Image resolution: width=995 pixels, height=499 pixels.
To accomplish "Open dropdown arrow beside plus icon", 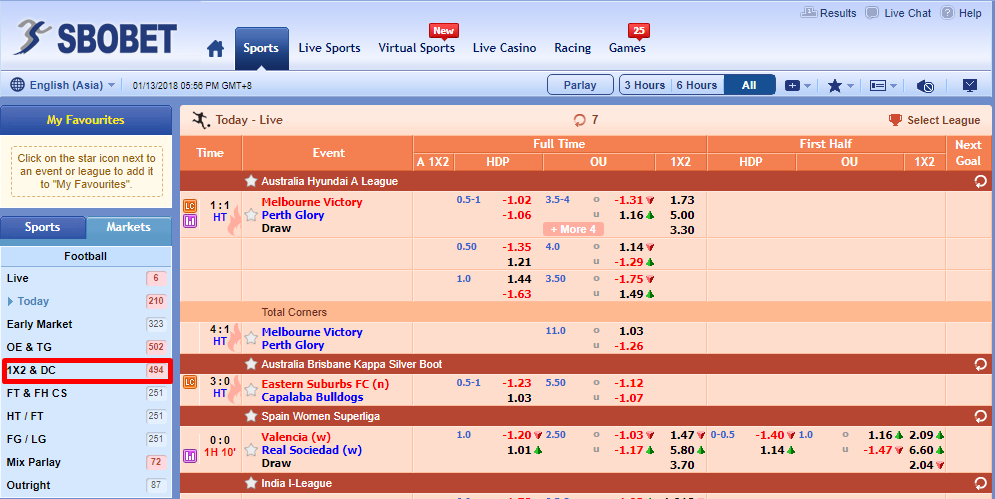I will (x=808, y=86).
